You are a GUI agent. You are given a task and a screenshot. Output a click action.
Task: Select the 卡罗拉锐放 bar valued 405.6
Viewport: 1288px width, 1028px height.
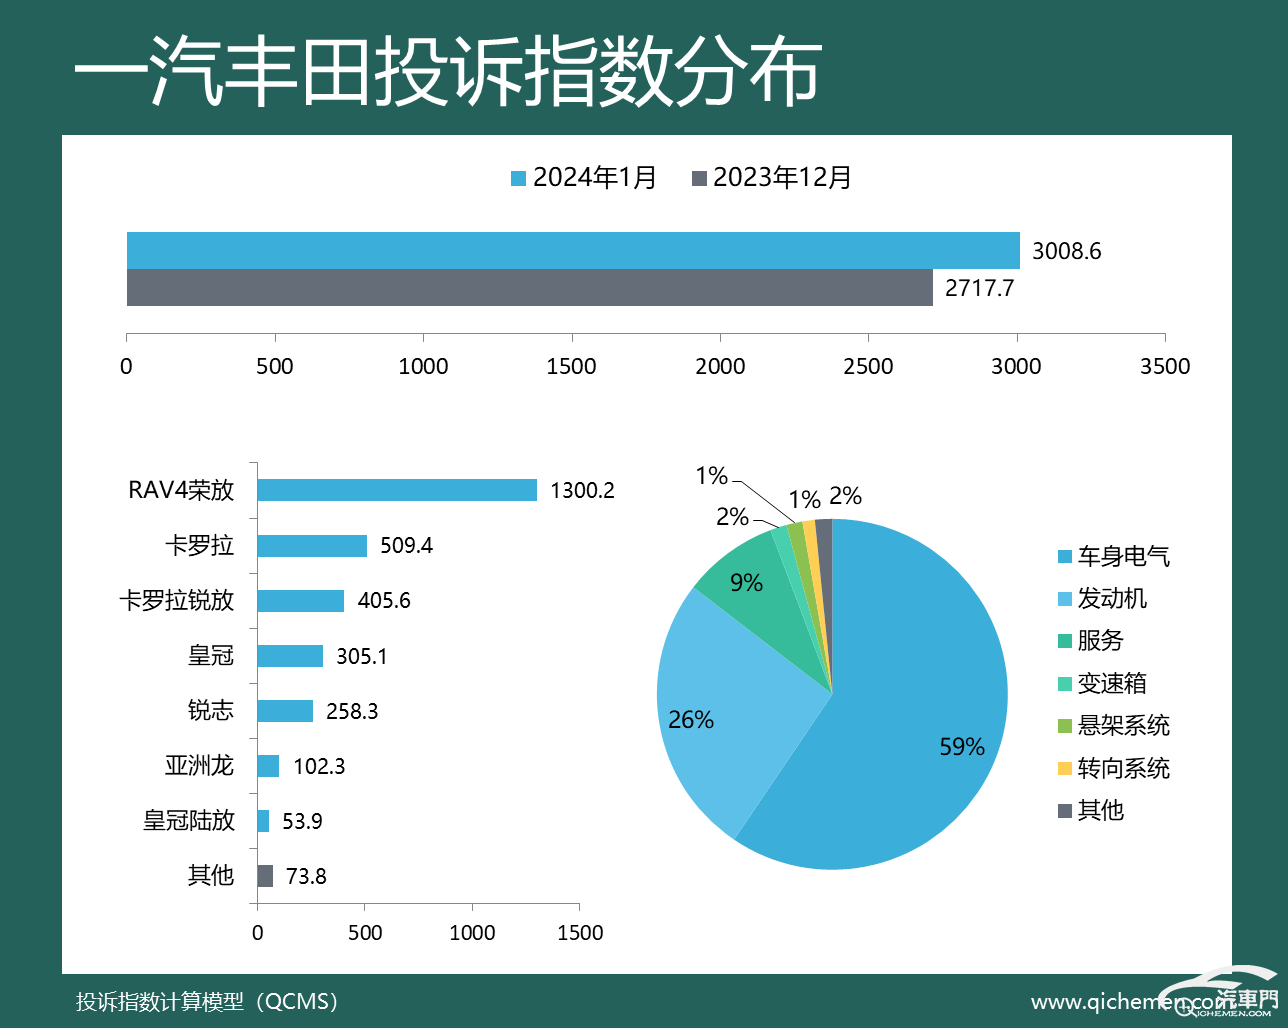[301, 600]
